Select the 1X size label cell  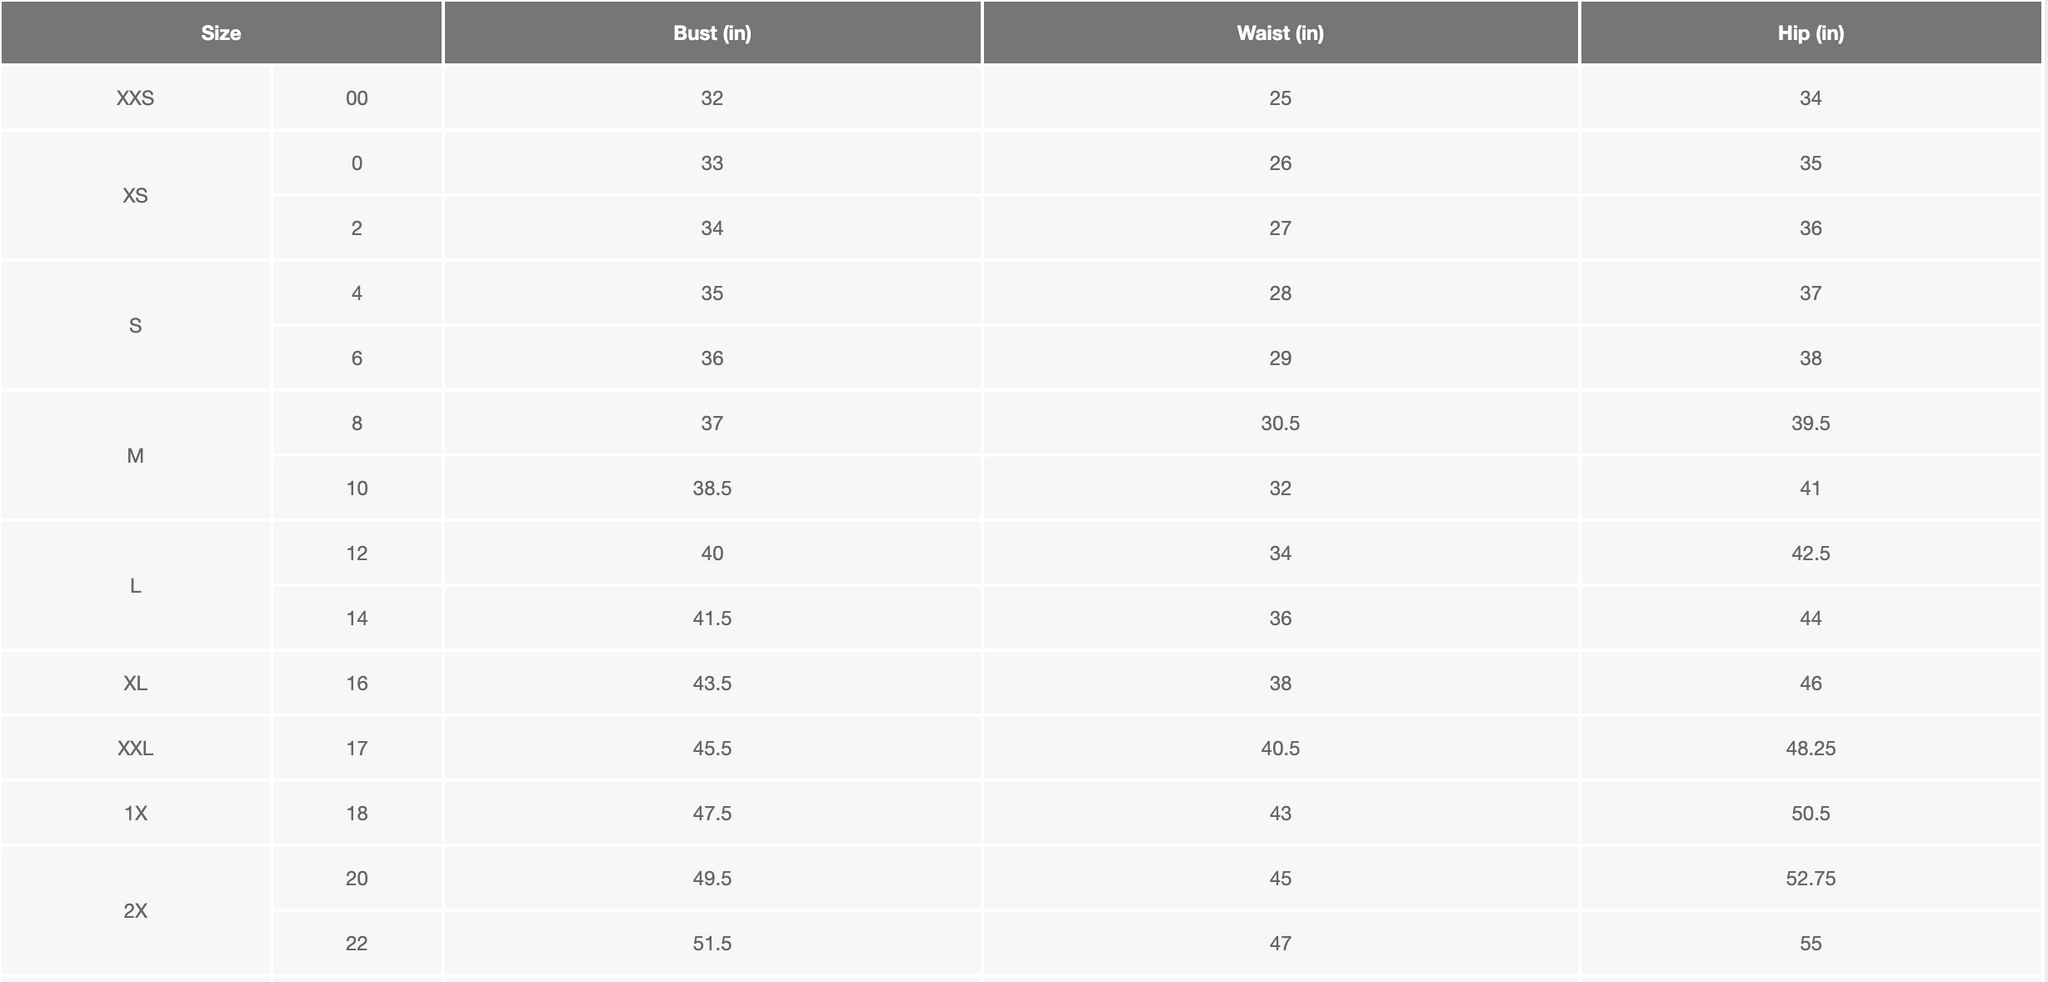[x=136, y=813]
